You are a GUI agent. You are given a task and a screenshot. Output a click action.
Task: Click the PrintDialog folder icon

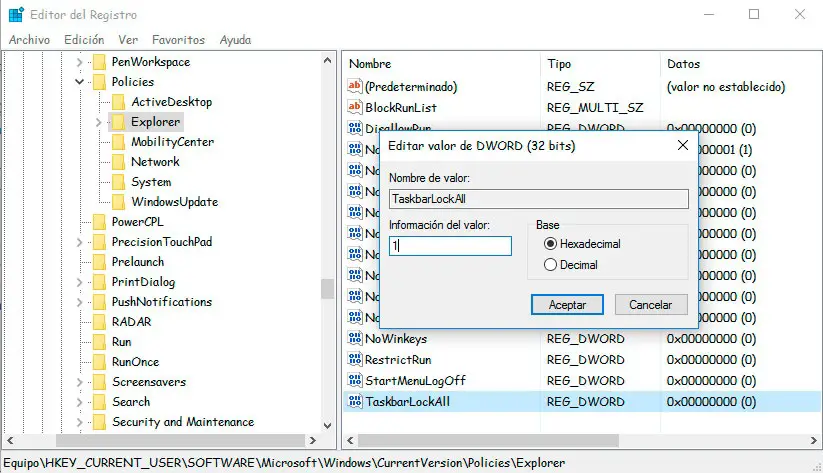[99, 282]
